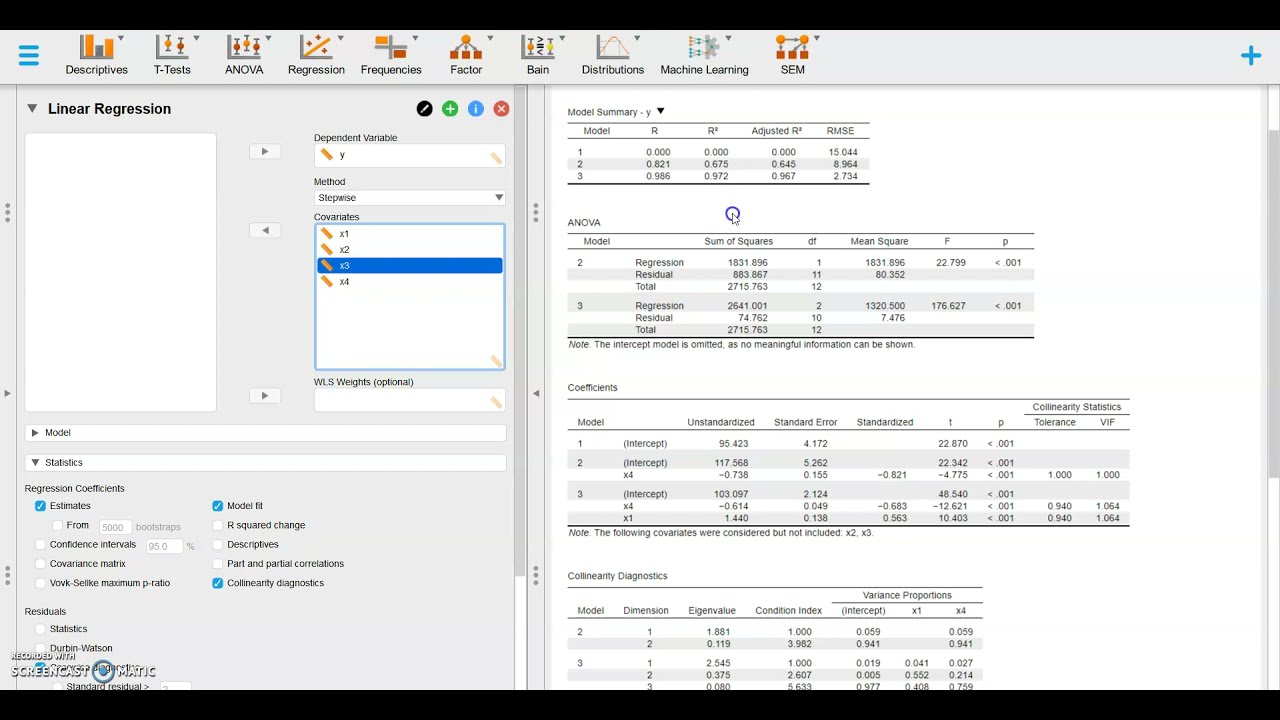This screenshot has width=1280, height=720.
Task: Open the Model Summary - y dropdown arrow
Action: (x=660, y=112)
